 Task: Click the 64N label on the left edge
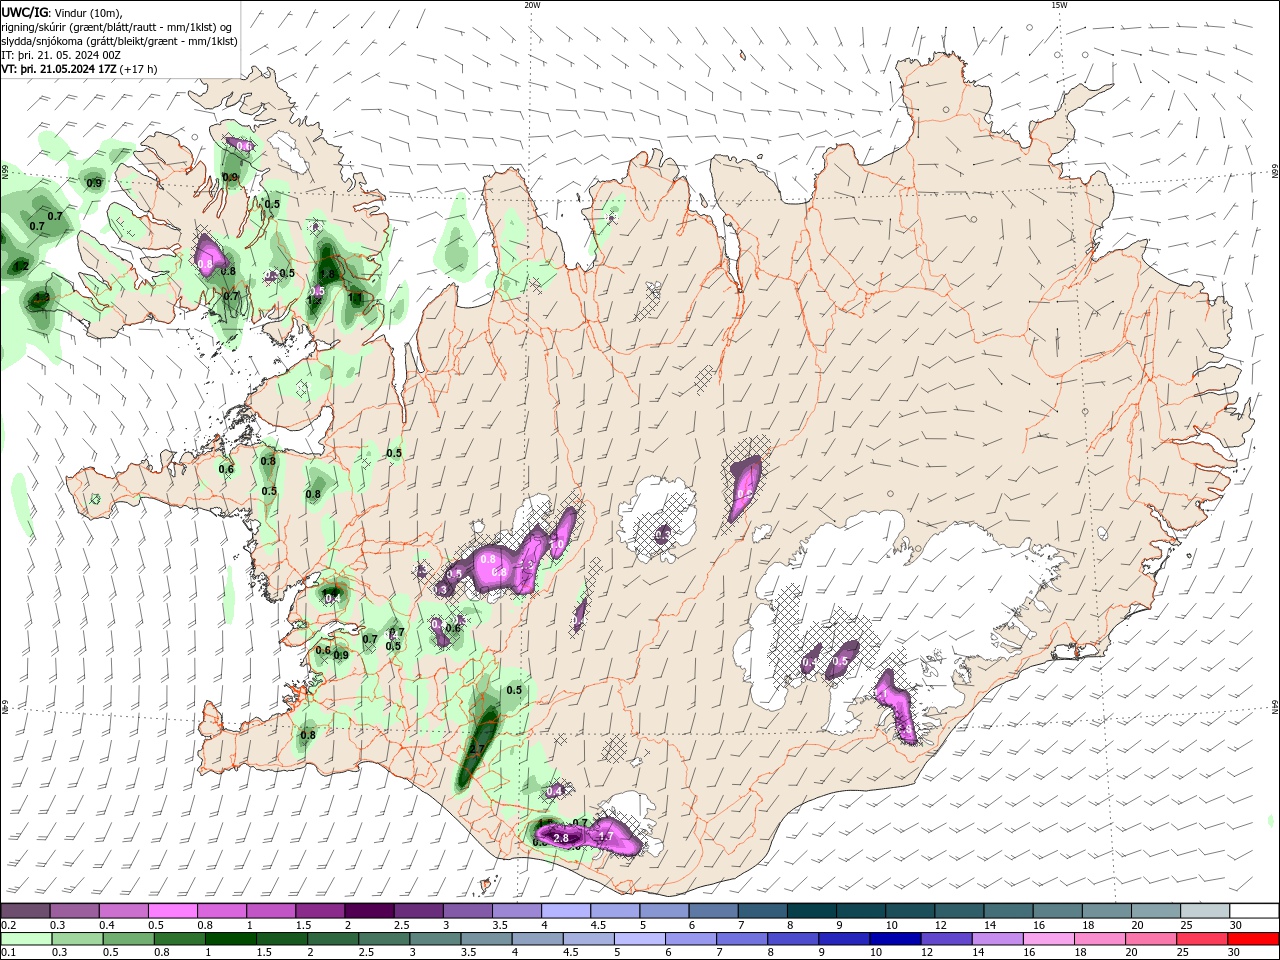pyautogui.click(x=5, y=707)
